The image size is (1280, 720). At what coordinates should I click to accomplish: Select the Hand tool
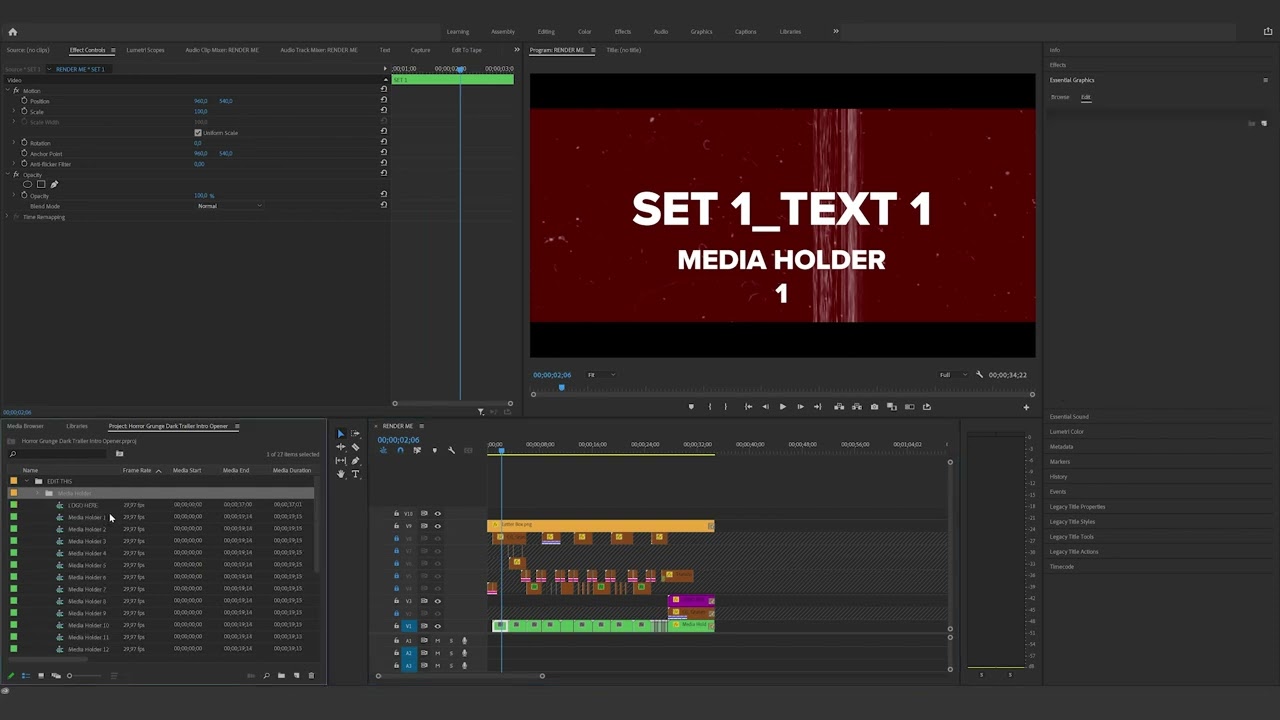[x=340, y=474]
